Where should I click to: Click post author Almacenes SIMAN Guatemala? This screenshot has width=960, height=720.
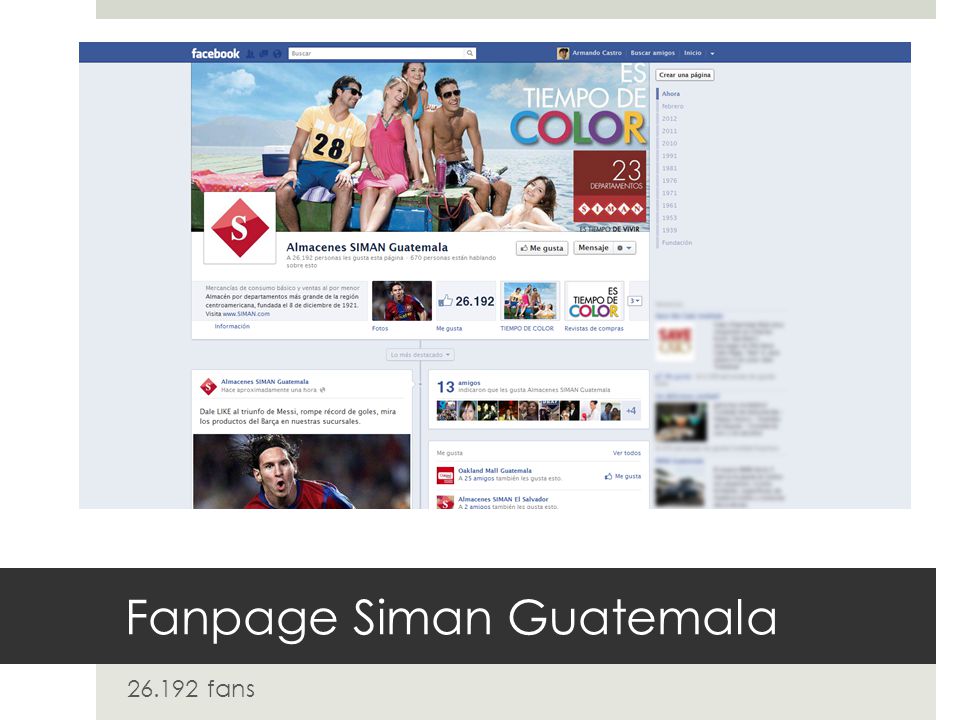click(x=264, y=381)
